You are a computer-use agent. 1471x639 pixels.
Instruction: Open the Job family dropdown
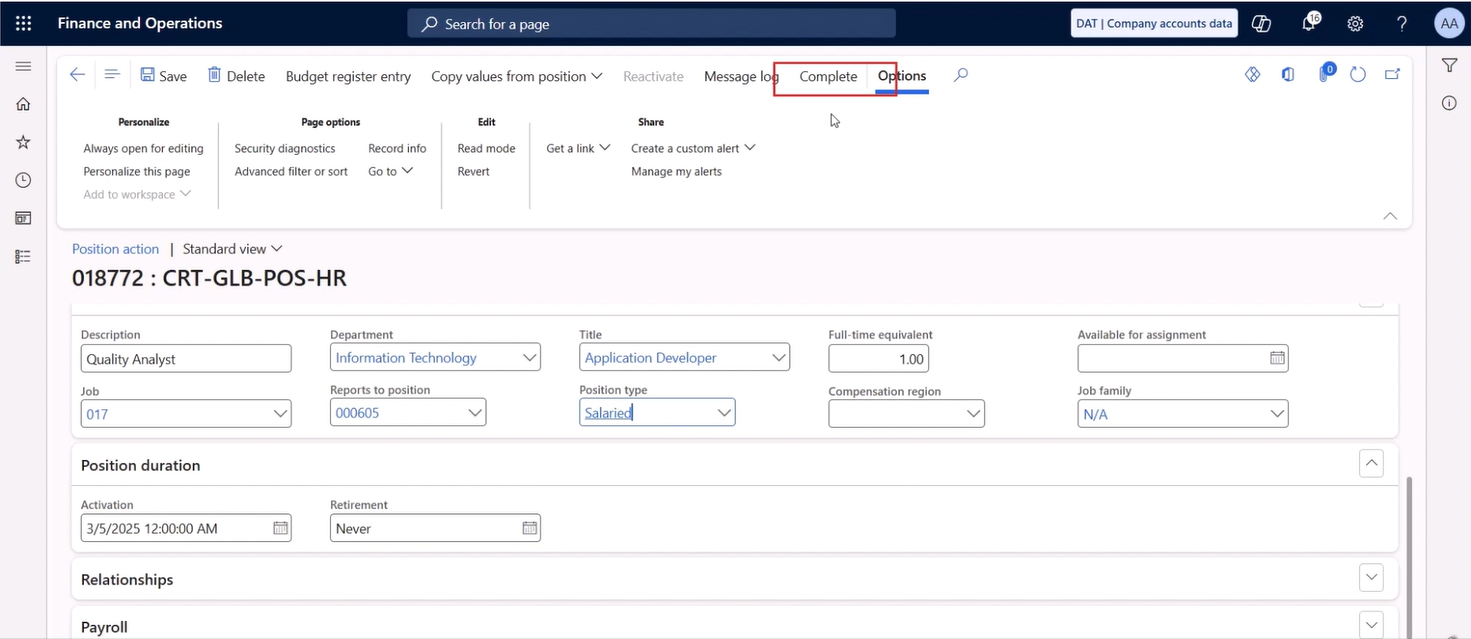pyautogui.click(x=1276, y=413)
